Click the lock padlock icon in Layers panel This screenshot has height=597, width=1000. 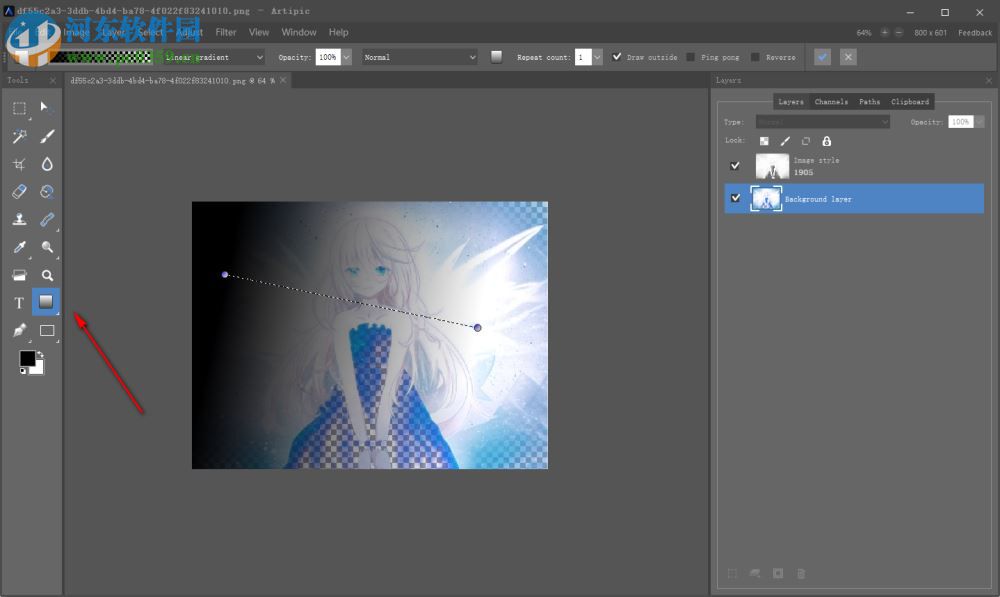click(x=826, y=141)
